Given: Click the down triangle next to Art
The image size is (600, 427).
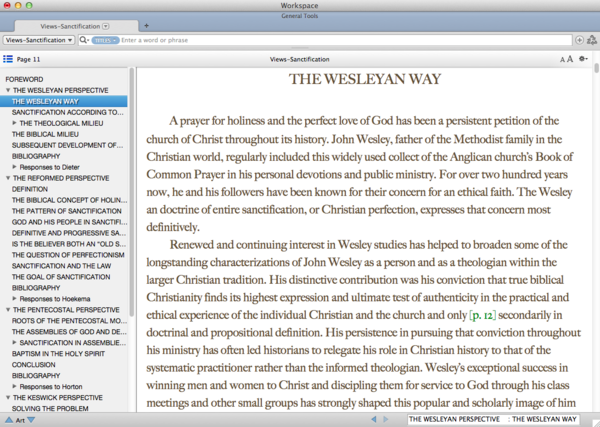Looking at the screenshot, I should coord(31,420).
